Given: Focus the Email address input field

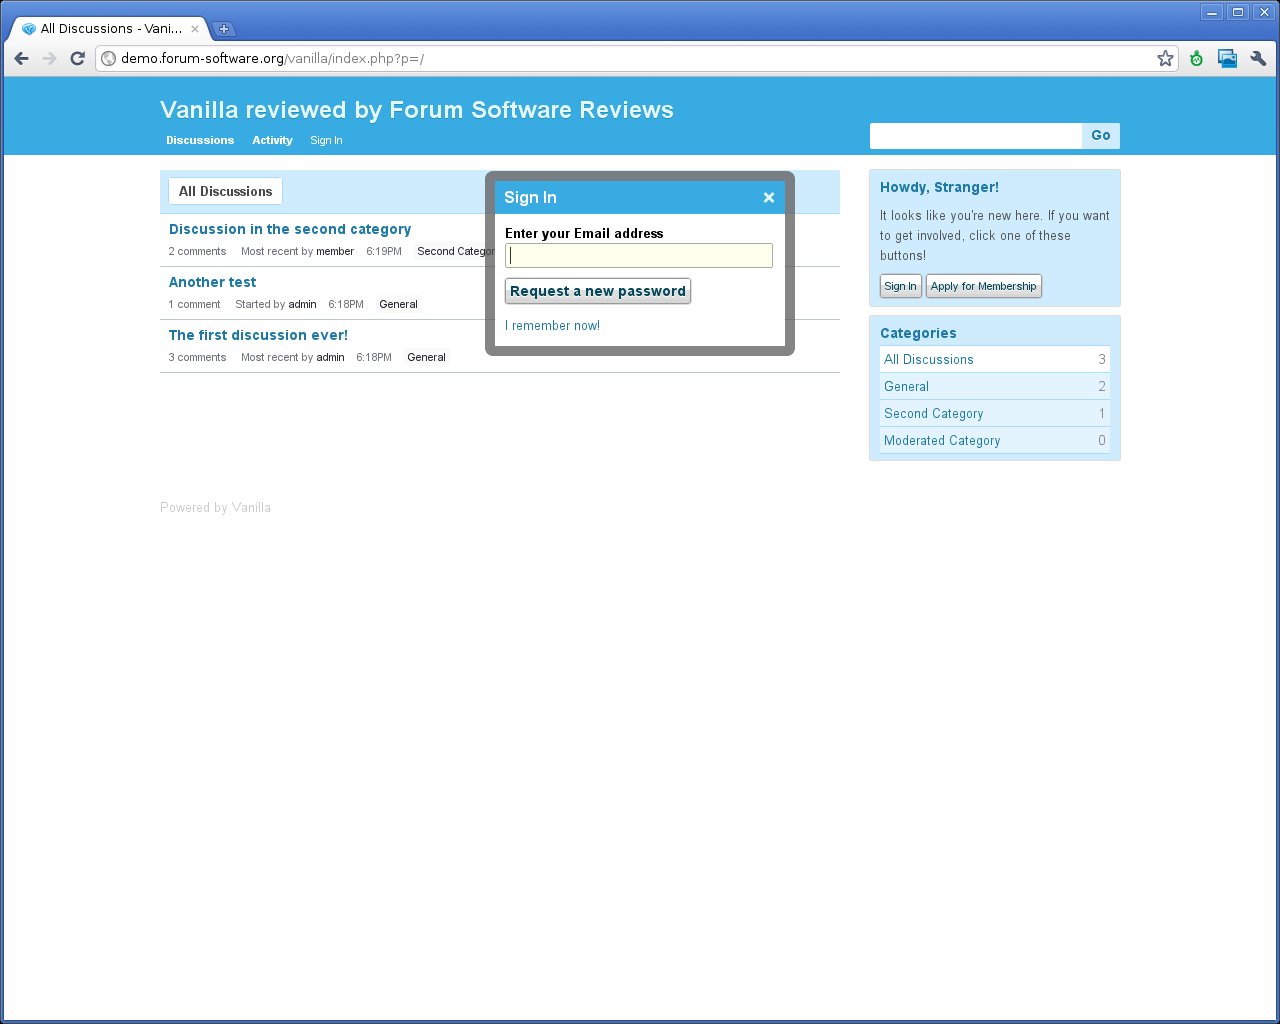Looking at the screenshot, I should [x=639, y=255].
